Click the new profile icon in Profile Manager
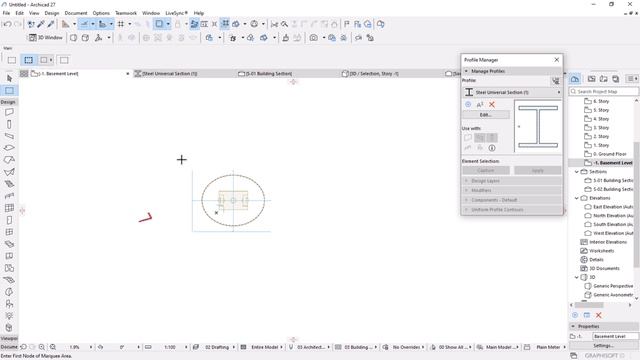The width and height of the screenshot is (640, 360). coord(468,104)
